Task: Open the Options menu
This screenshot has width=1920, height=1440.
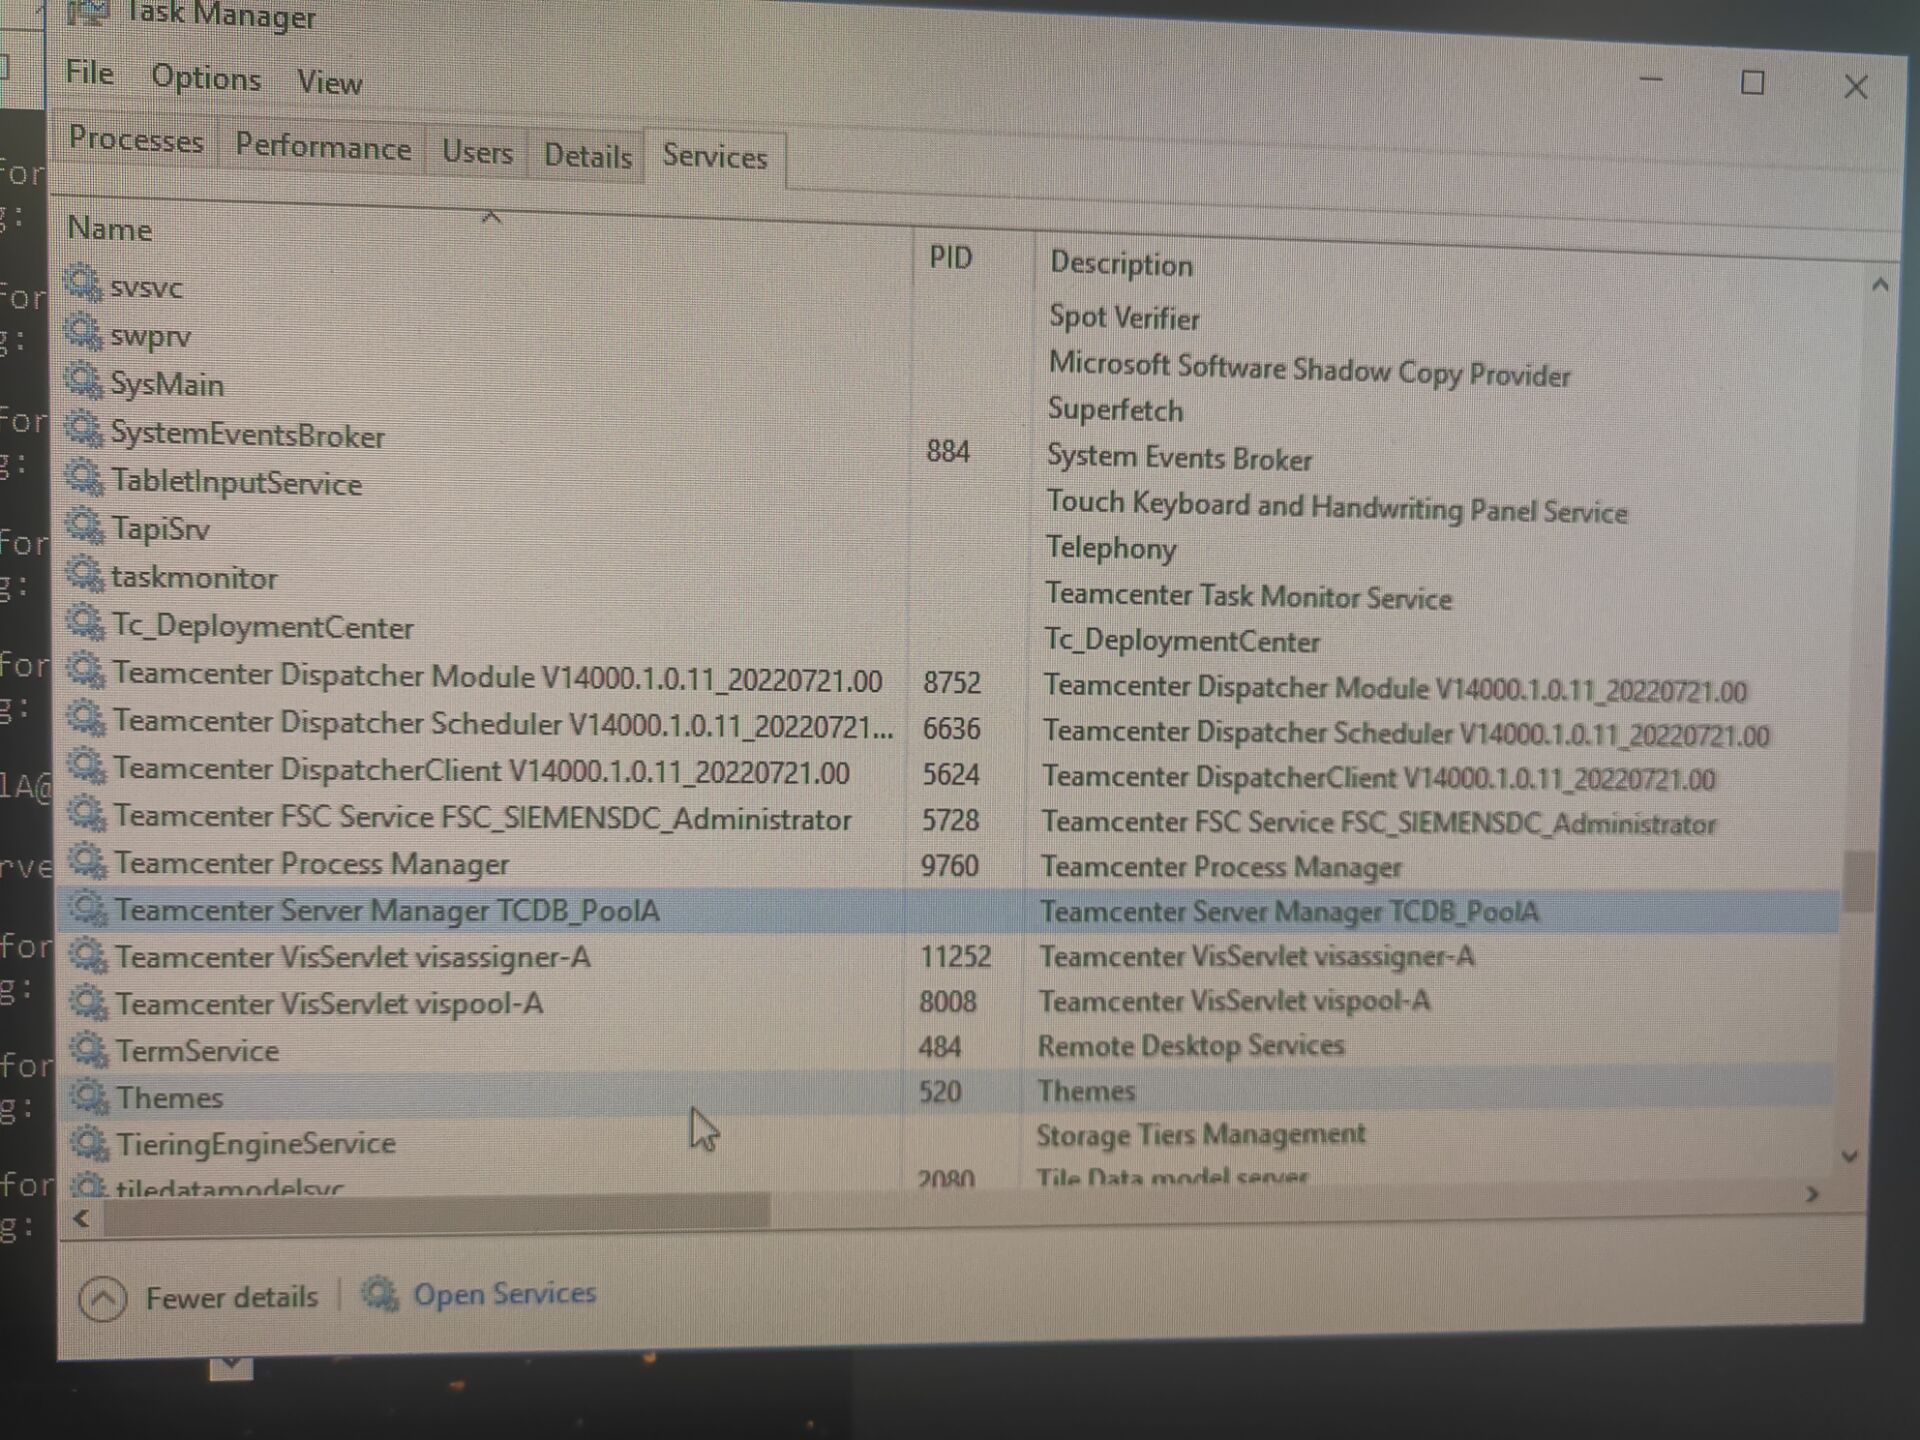Action: pyautogui.click(x=206, y=78)
